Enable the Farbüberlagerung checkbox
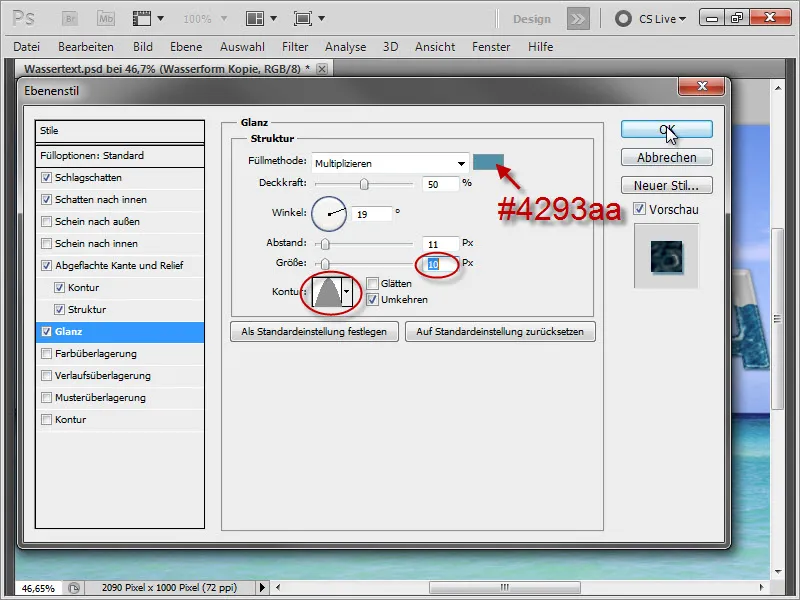Viewport: 800px width, 600px height. coord(46,354)
